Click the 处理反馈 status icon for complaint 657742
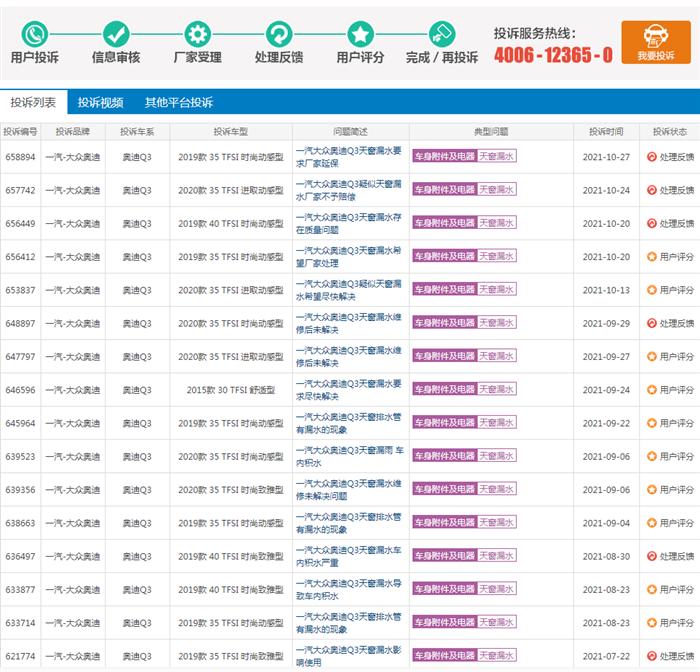 click(x=651, y=190)
